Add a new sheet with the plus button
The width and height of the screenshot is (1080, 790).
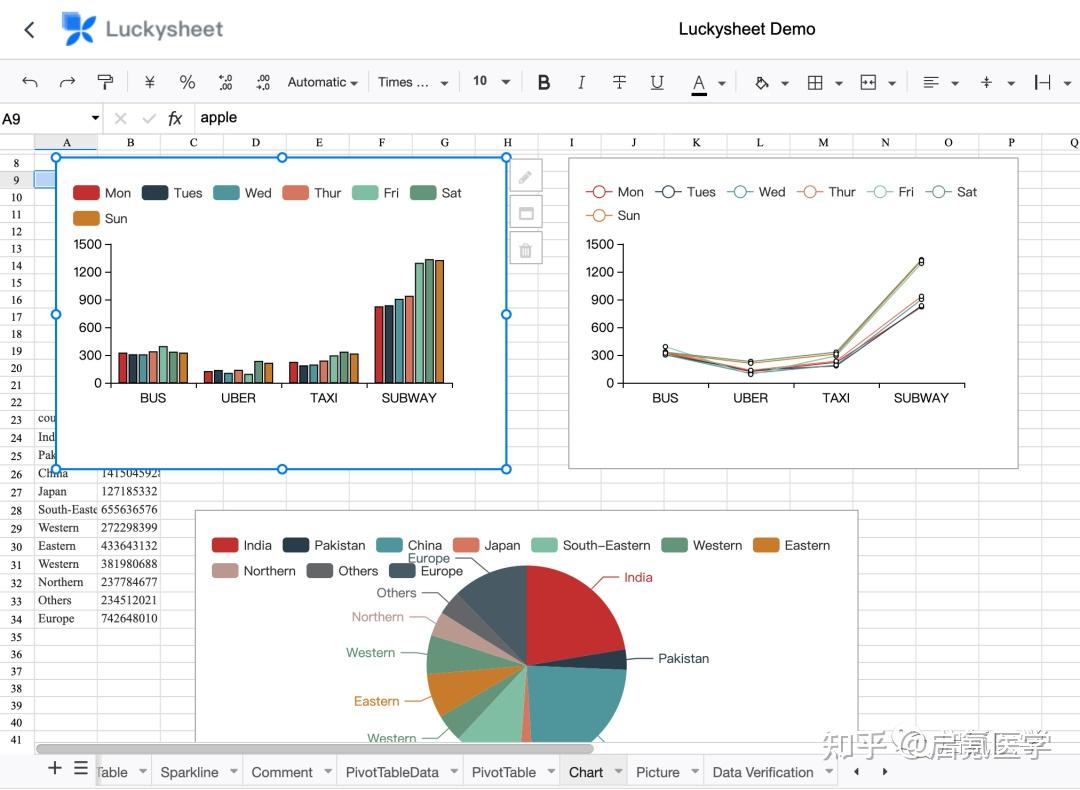tap(52, 768)
